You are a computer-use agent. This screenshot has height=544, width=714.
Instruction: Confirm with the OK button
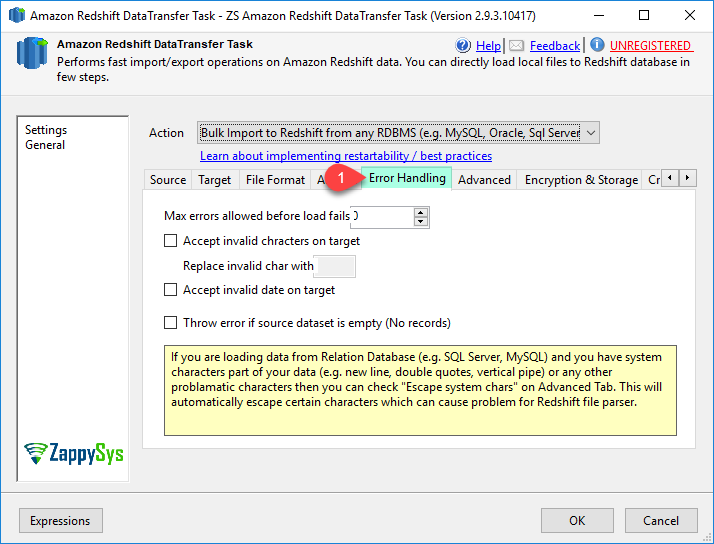(x=577, y=520)
